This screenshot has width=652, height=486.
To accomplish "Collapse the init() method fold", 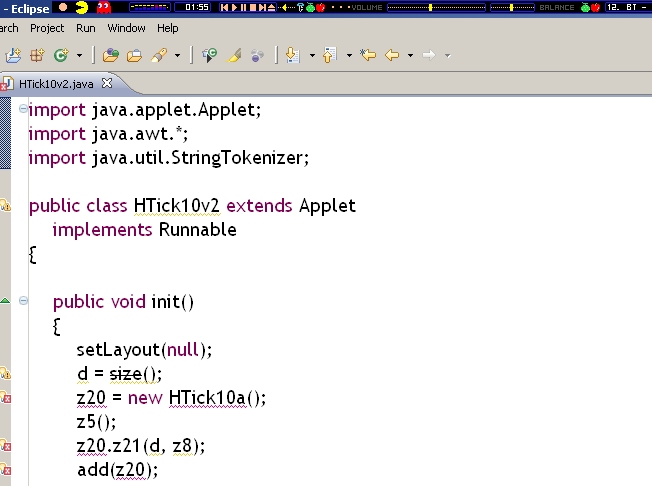I will (23, 301).
